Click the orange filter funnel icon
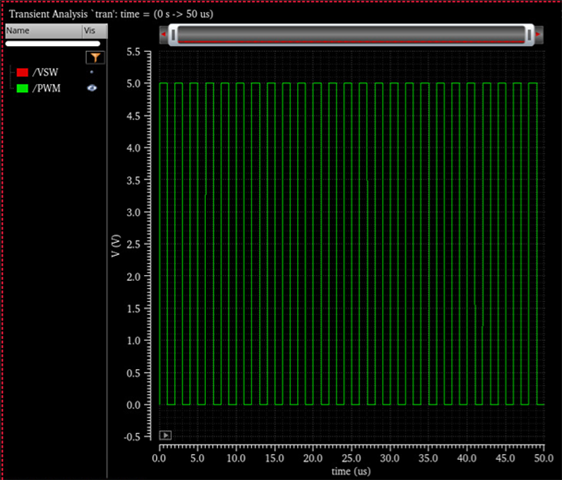Screen dimensions: 562x480 pyautogui.click(x=95, y=57)
